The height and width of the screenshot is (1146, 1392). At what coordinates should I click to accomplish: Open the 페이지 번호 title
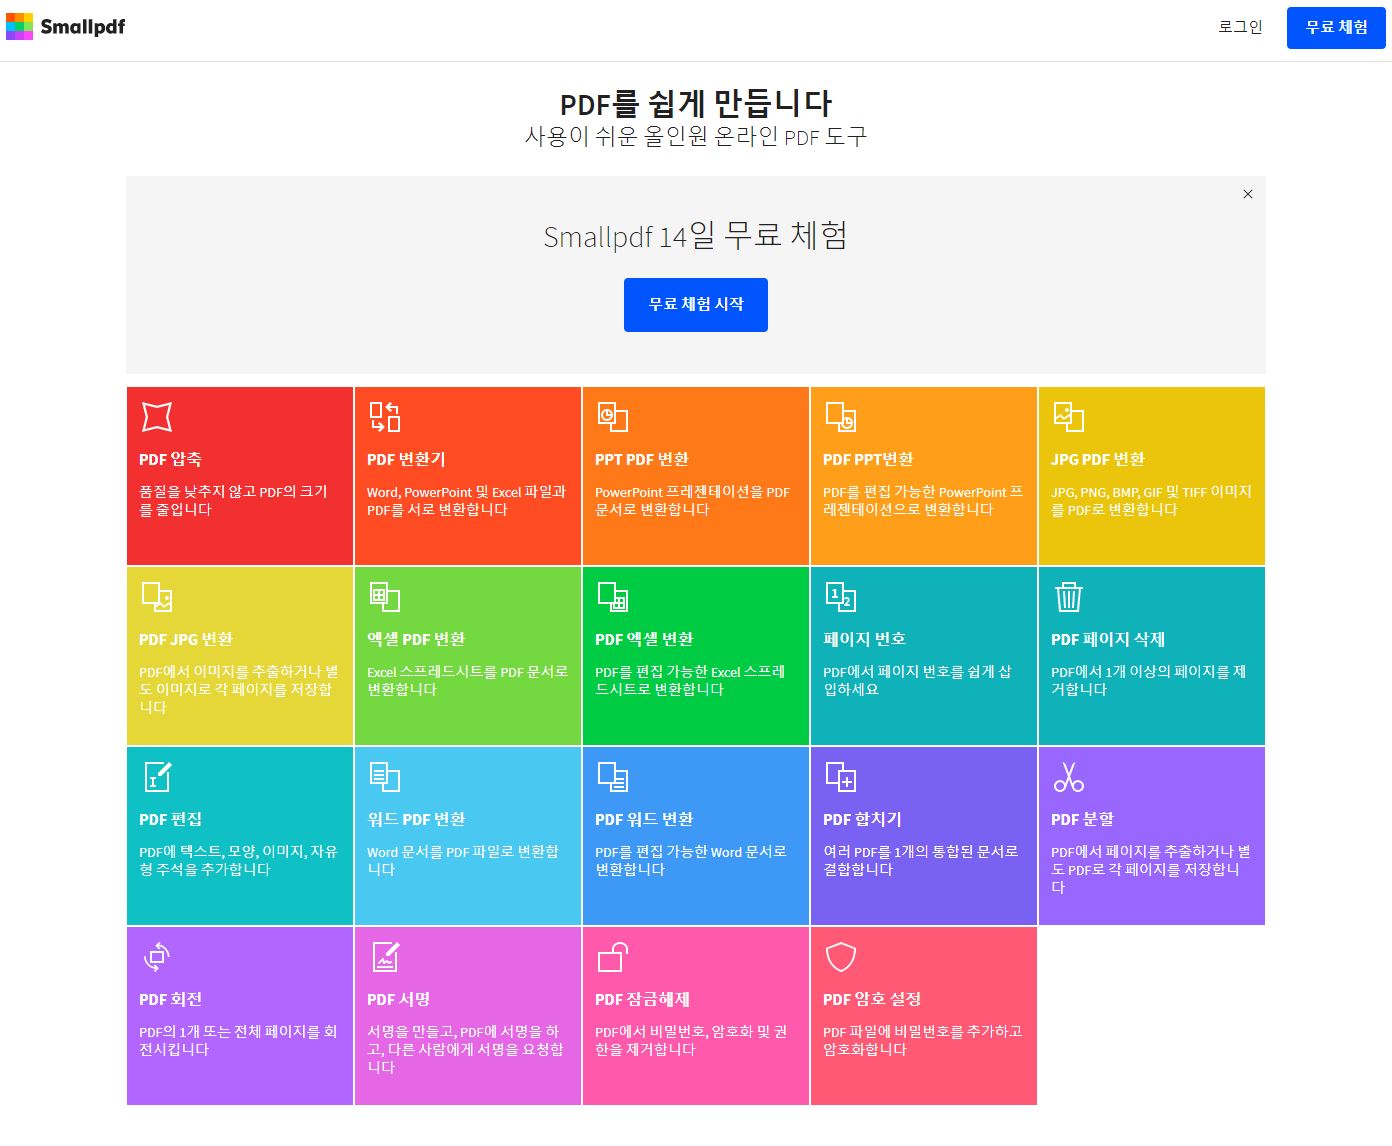coord(864,639)
